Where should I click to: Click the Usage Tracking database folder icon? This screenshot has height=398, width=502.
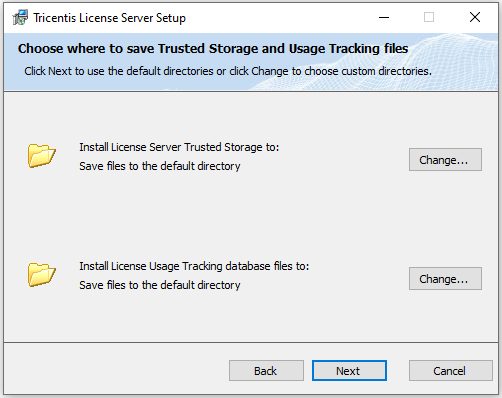(42, 275)
